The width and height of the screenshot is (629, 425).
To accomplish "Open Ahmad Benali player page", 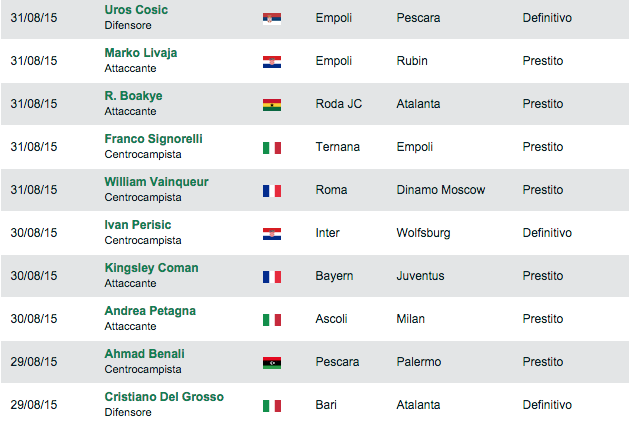I will point(144,354).
